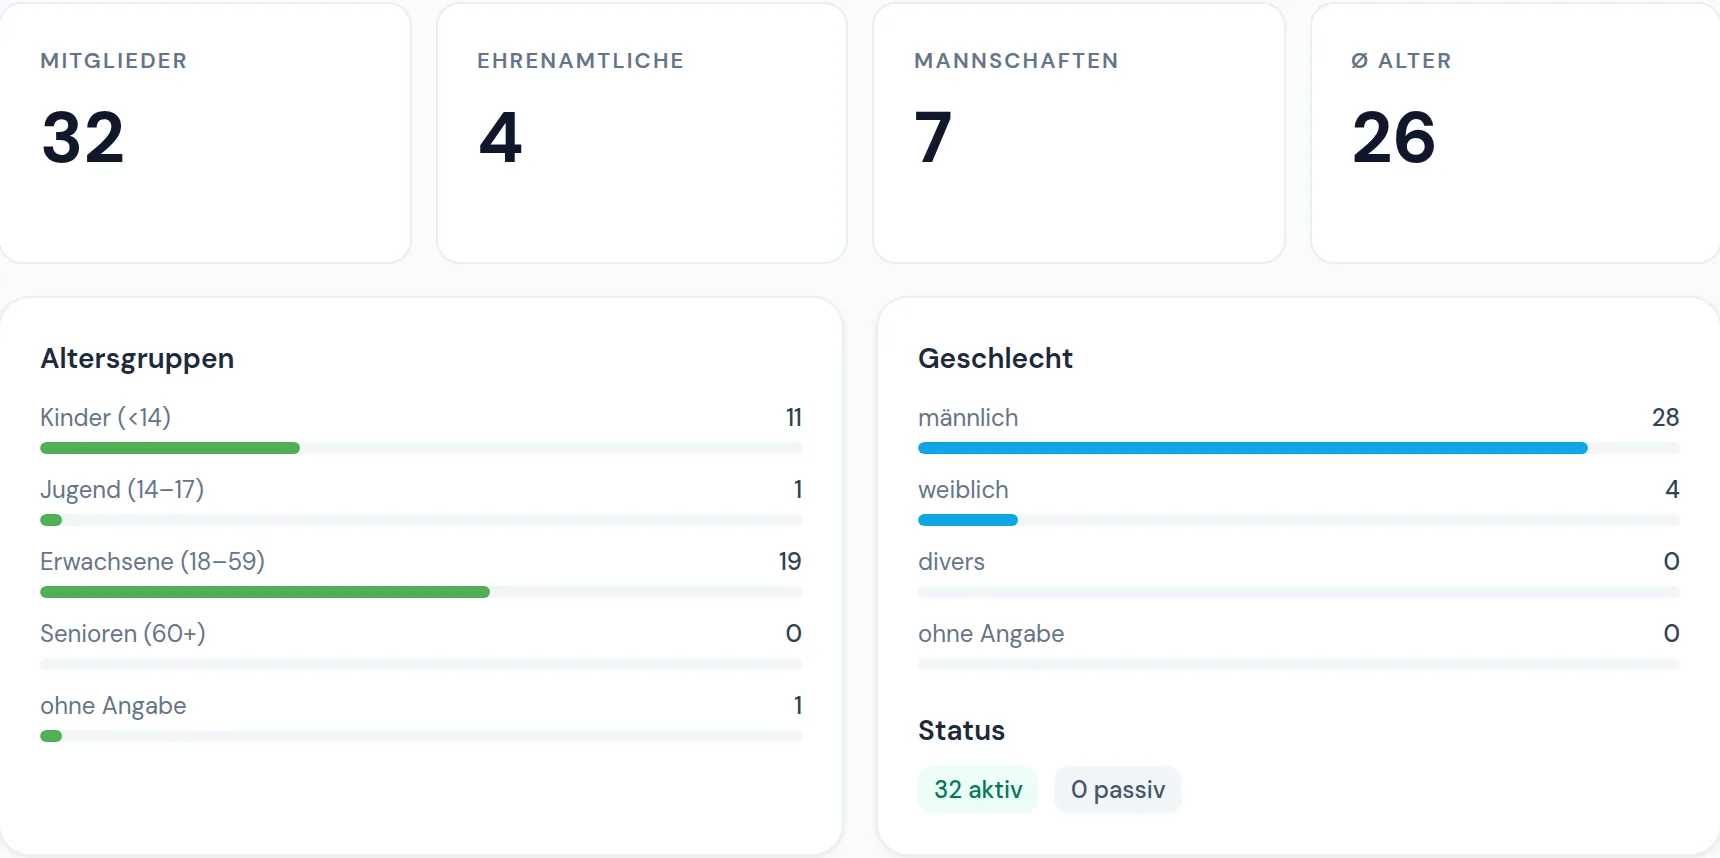Click ohne Angabe in Altersgruppen

113,705
